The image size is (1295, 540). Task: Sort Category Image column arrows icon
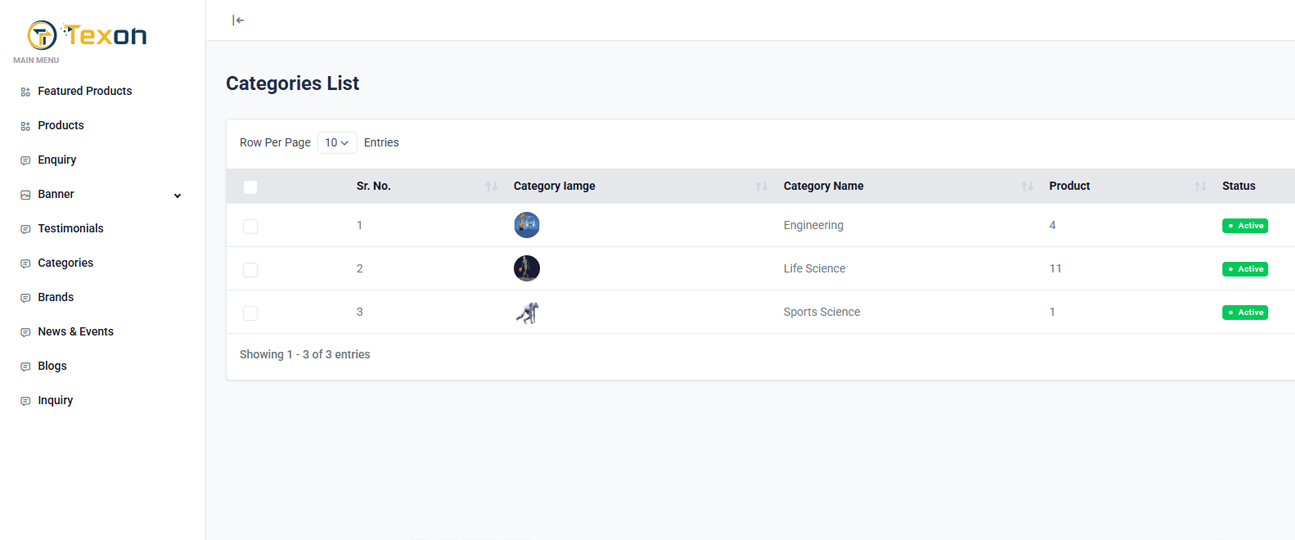(761, 187)
